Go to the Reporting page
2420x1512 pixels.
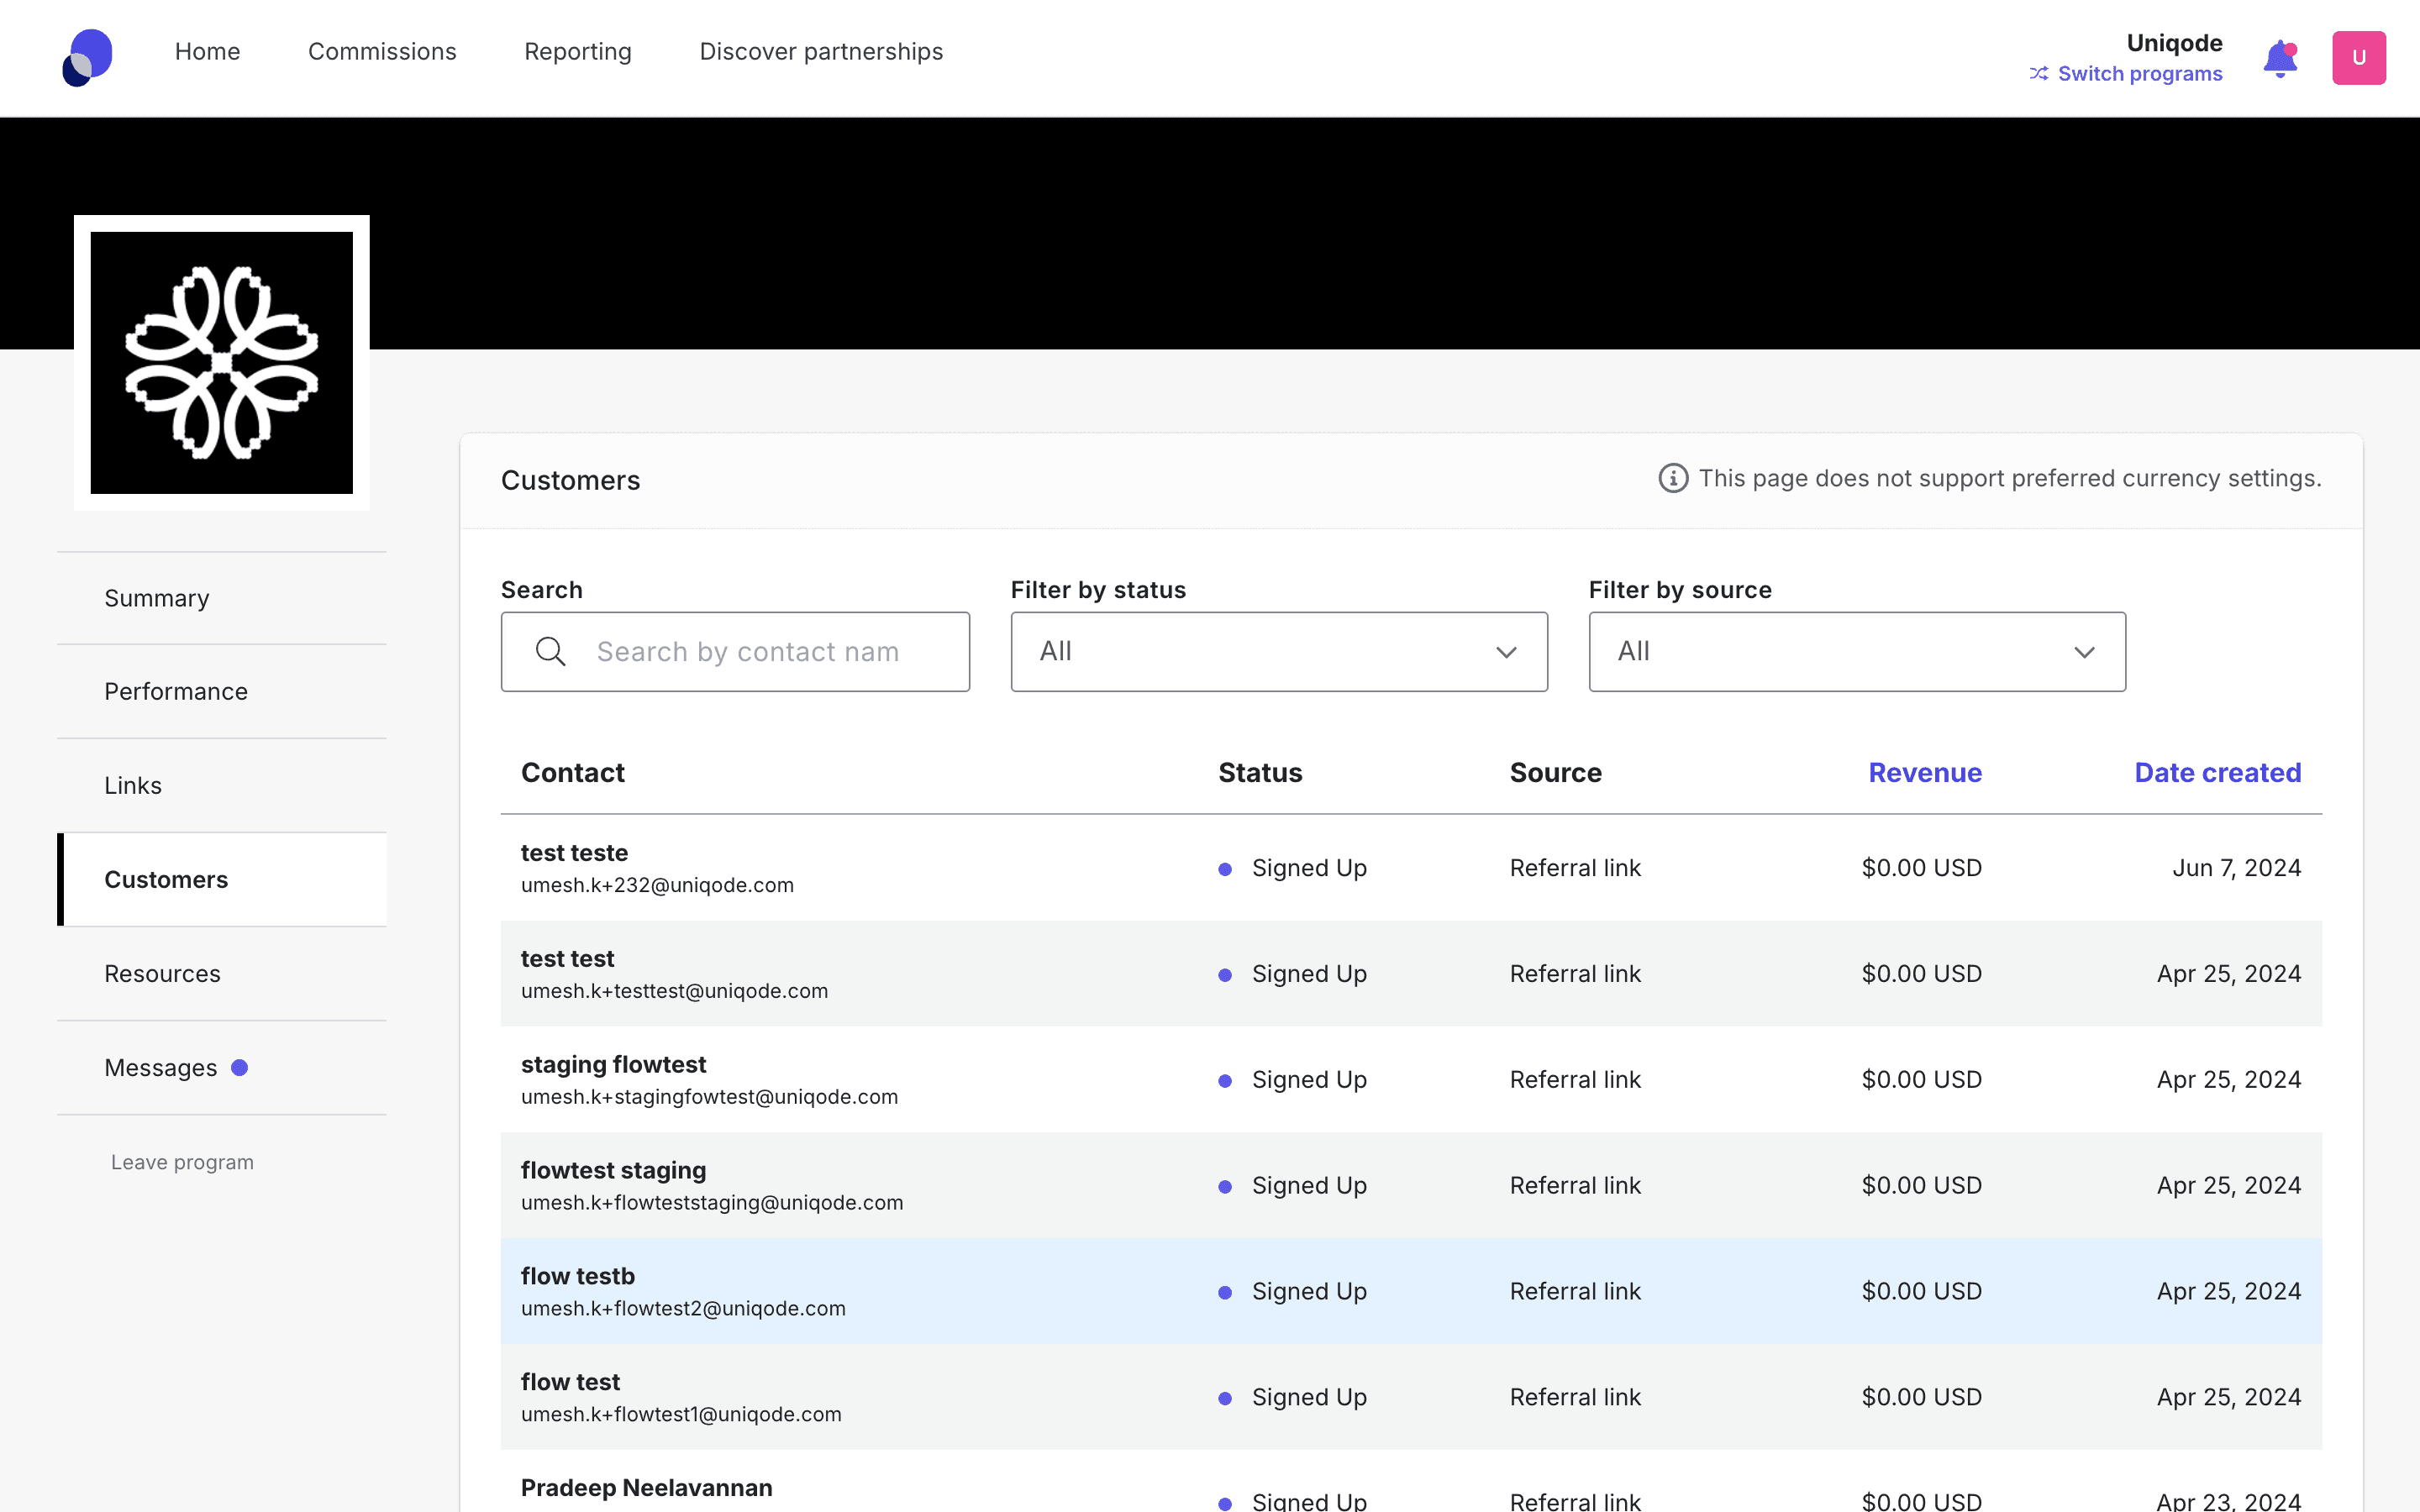click(578, 52)
